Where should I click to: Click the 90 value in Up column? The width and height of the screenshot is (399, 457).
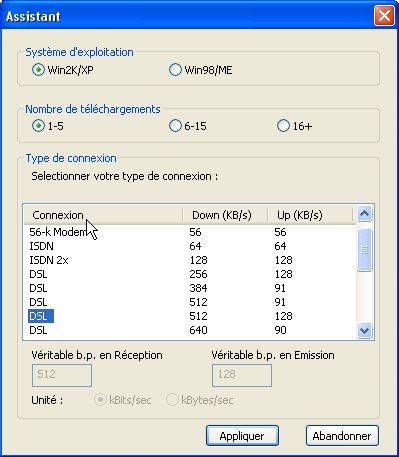[280, 330]
